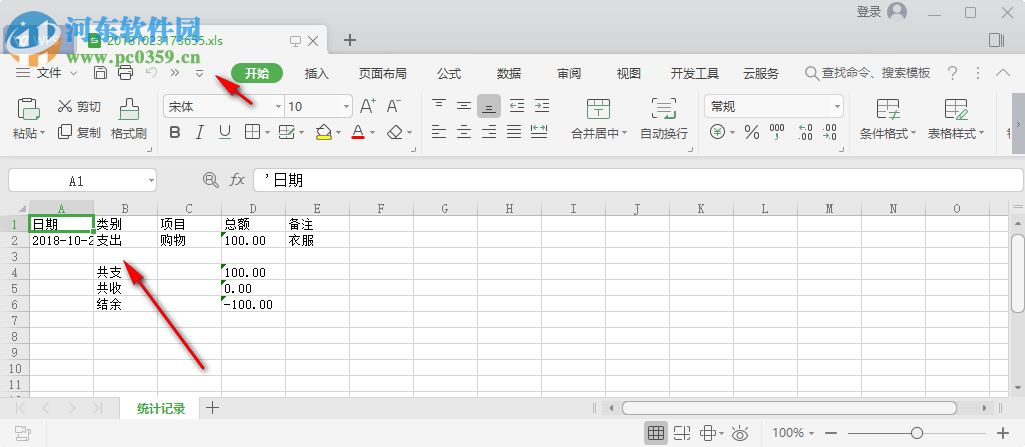The height and width of the screenshot is (447, 1025).
Task: Open Table Style (表格样式) menu
Action: [956, 119]
